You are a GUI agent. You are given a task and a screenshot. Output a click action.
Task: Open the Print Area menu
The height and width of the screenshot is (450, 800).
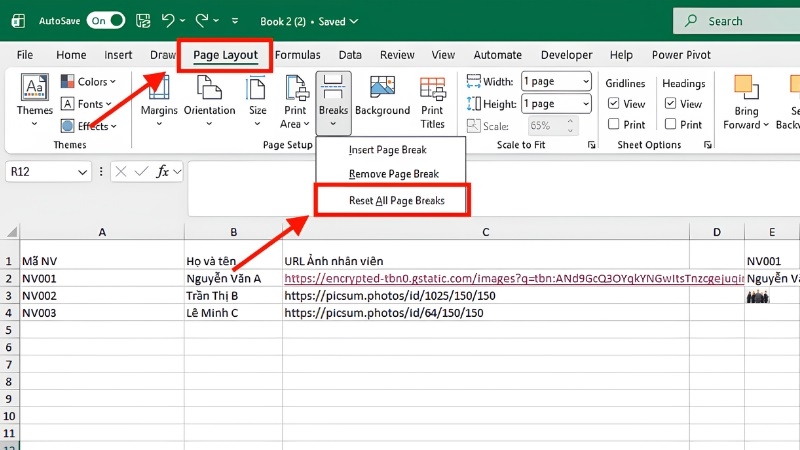coord(295,102)
